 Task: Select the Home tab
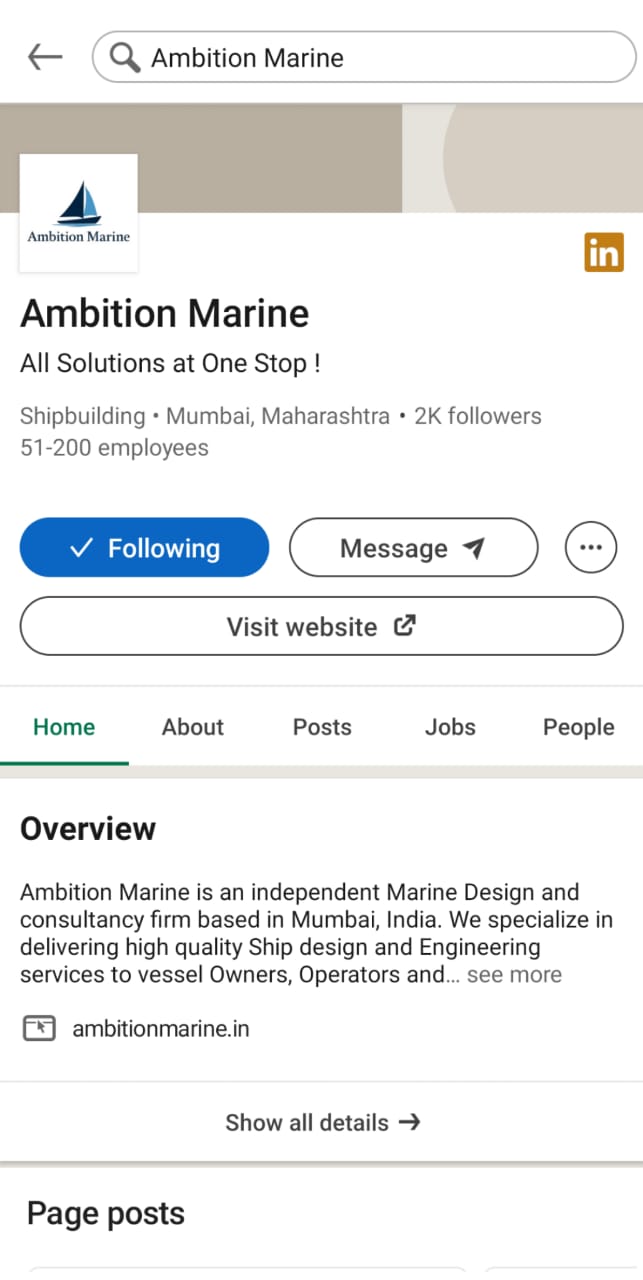tap(64, 727)
